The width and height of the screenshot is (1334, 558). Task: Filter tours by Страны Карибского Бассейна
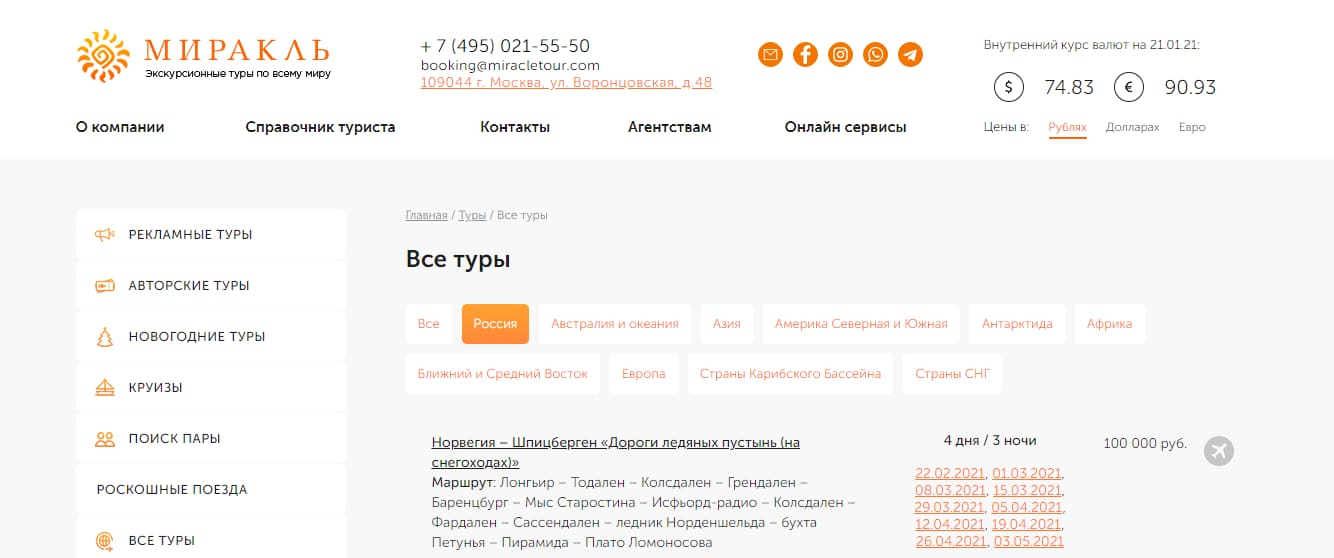pos(790,374)
